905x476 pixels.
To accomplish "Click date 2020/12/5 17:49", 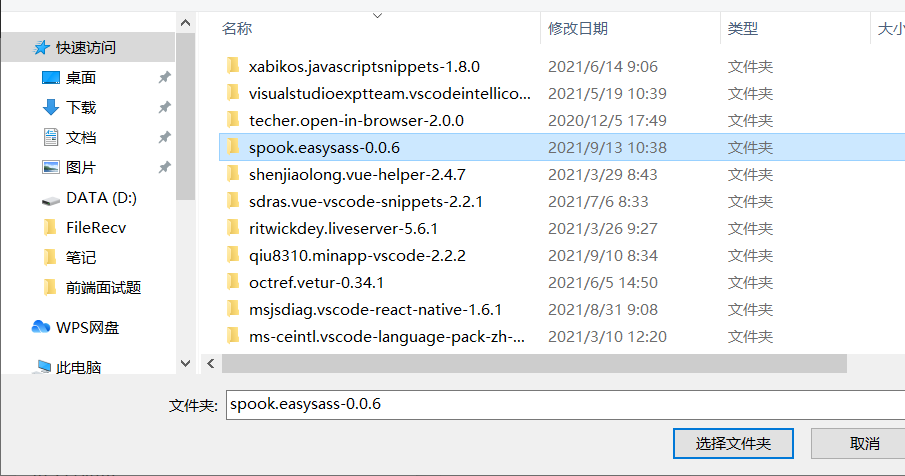I will pyautogui.click(x=607, y=121).
